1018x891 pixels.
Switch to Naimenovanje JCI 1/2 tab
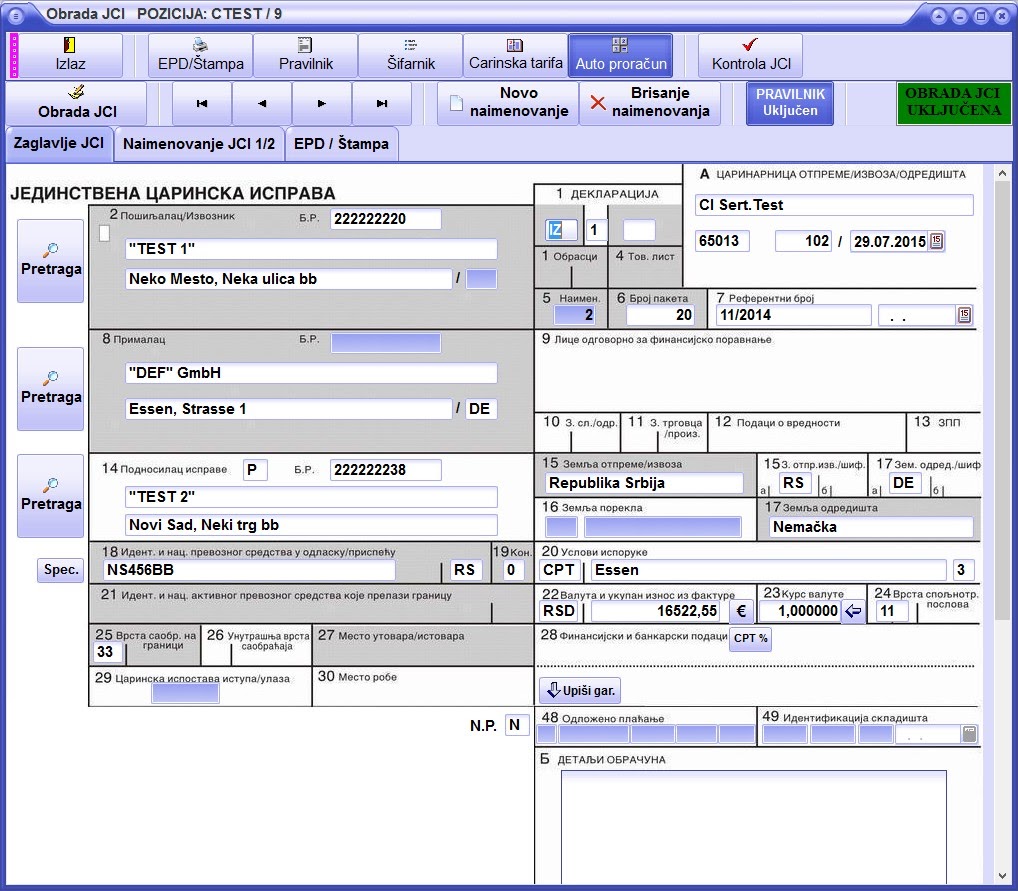coord(199,144)
